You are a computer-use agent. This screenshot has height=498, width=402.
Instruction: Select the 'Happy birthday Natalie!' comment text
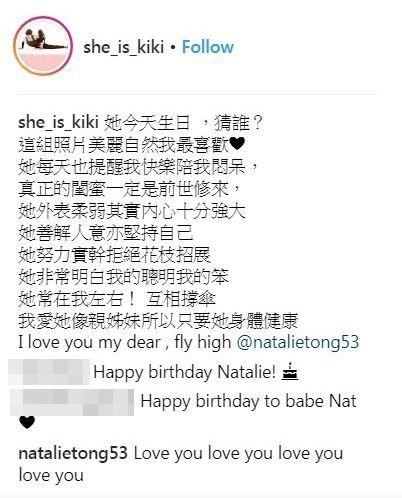tap(184, 372)
